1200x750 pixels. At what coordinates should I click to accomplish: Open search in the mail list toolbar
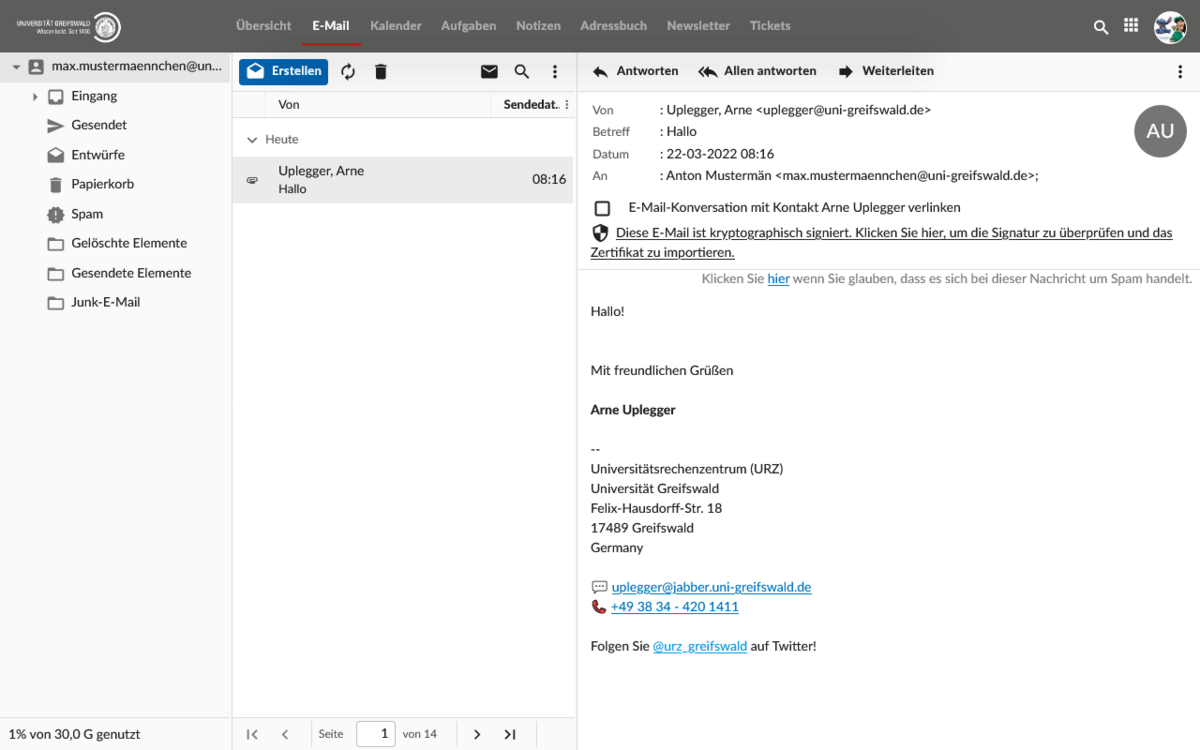(x=522, y=72)
